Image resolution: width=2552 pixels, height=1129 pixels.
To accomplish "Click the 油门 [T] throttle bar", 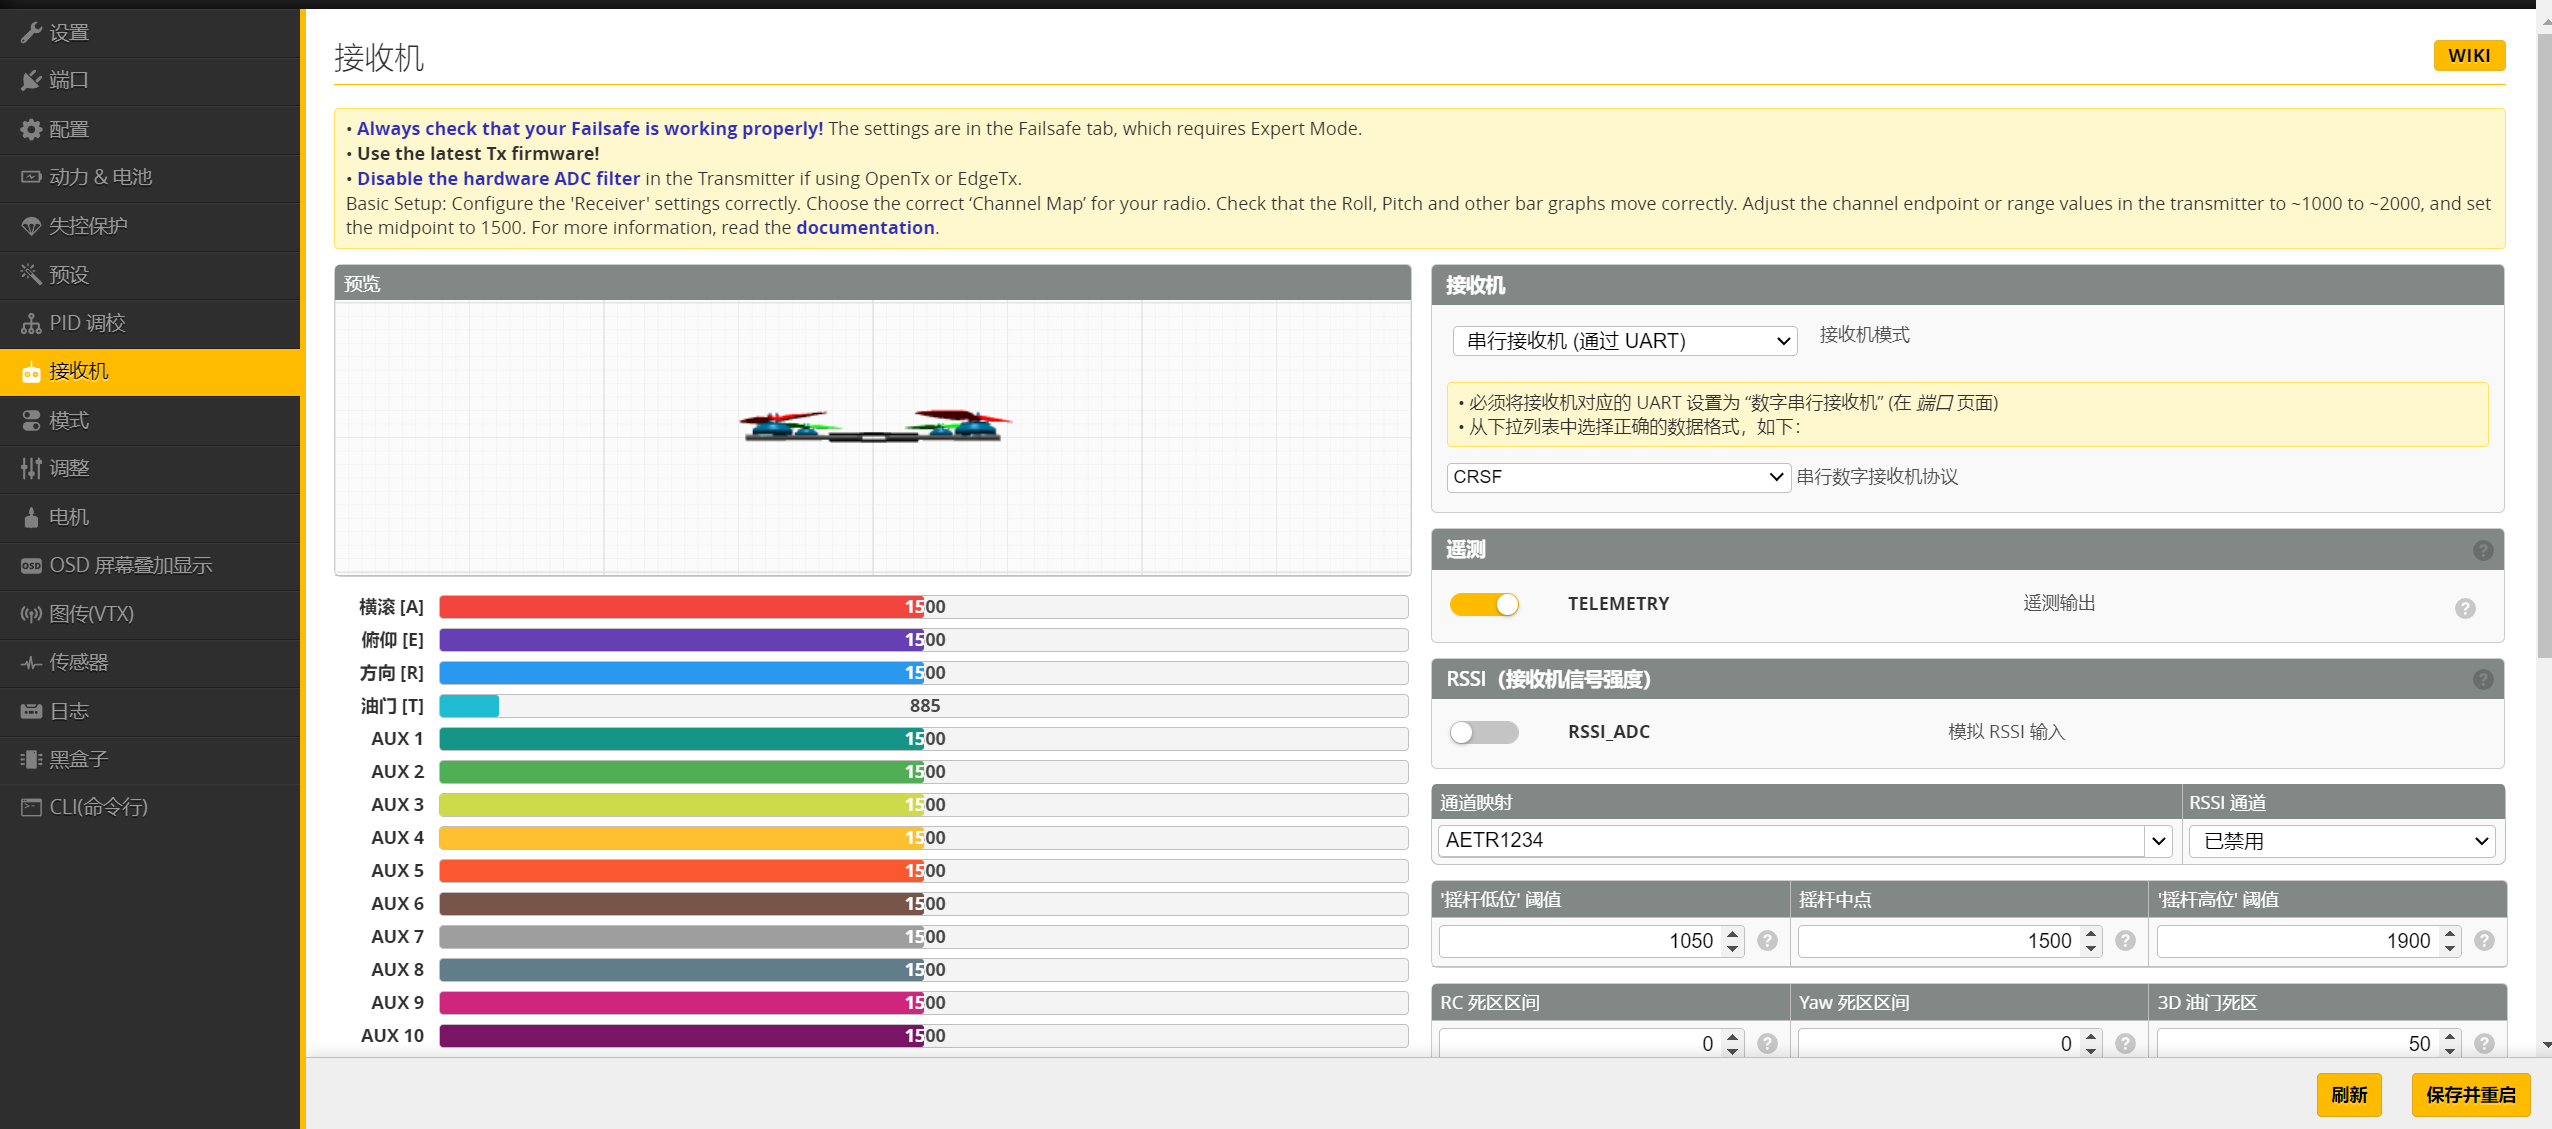I will [x=923, y=706].
